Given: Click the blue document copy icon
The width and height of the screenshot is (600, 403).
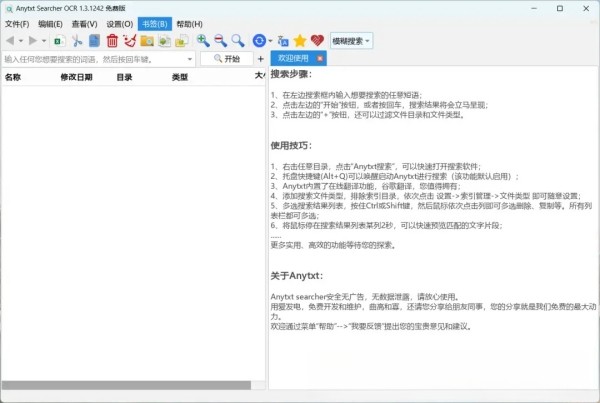Looking at the screenshot, I should coord(94,41).
